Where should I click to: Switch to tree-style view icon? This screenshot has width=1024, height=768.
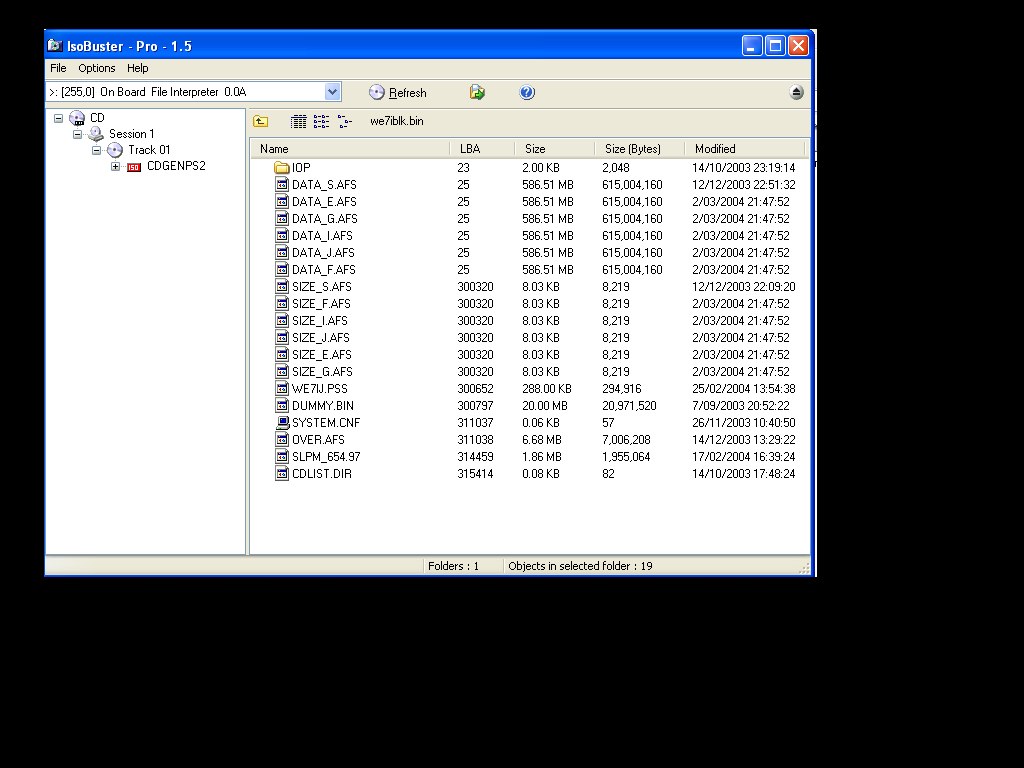tap(344, 122)
